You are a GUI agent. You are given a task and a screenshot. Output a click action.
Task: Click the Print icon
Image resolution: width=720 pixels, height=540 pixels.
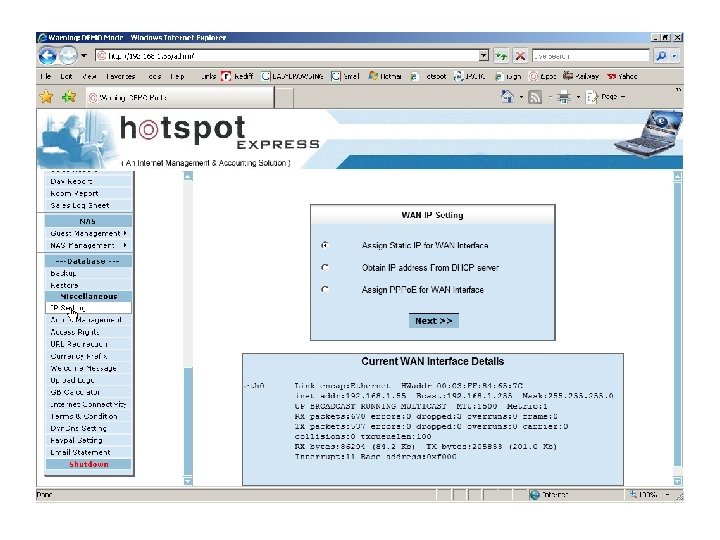coord(564,97)
